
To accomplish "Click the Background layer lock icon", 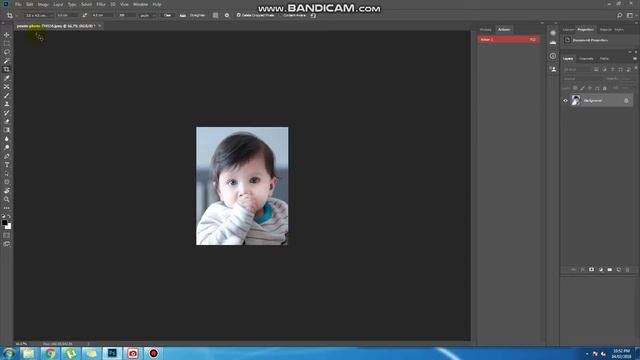I will [x=626, y=100].
